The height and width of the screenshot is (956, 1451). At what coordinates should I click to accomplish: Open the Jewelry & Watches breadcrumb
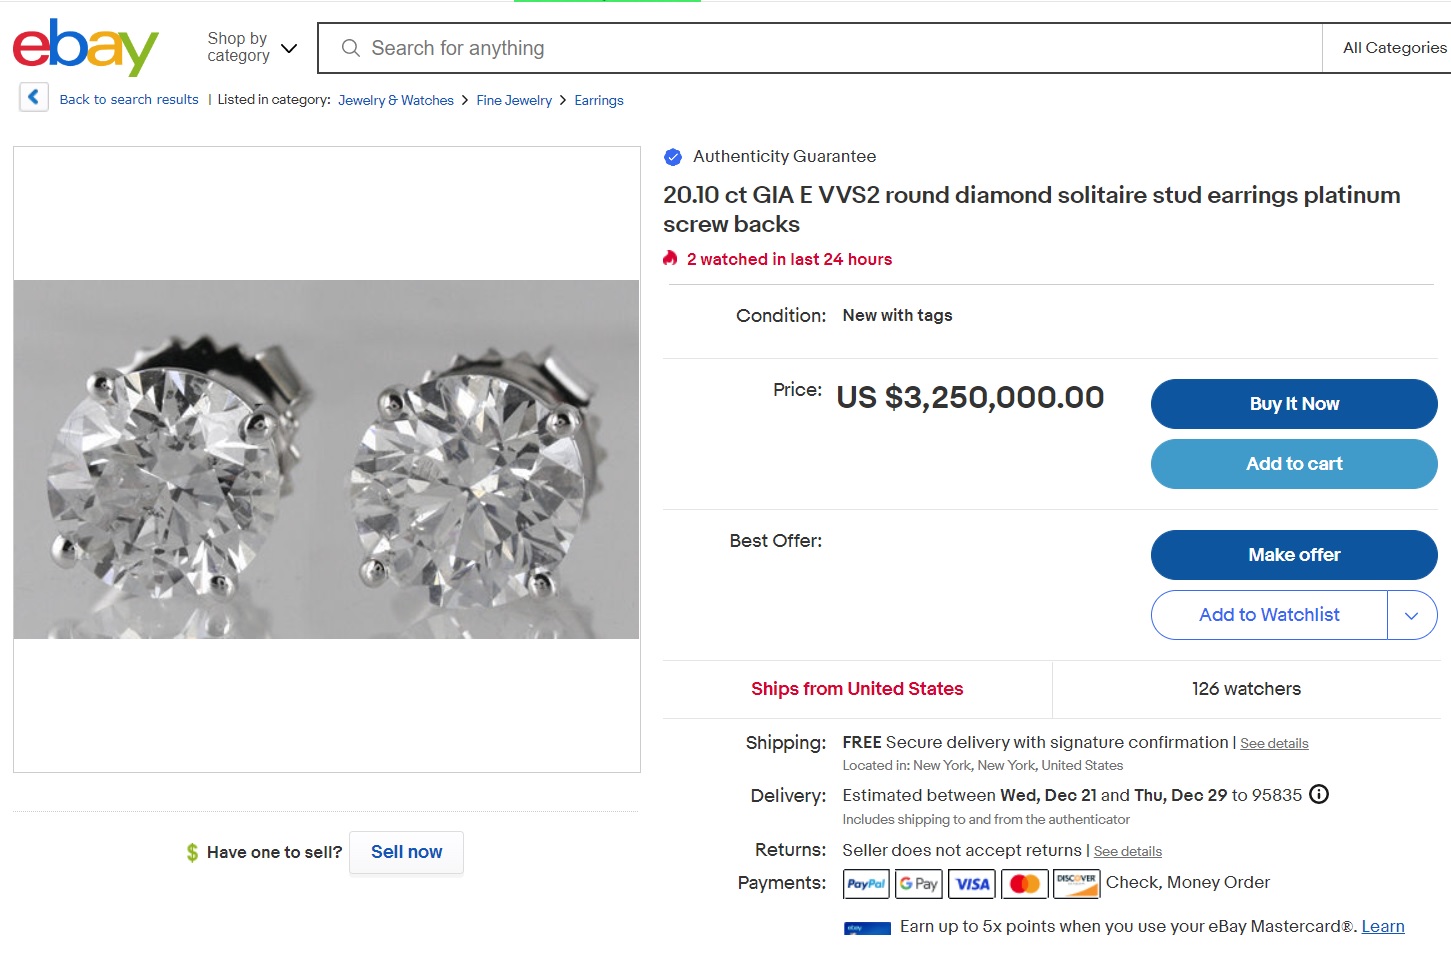396,100
